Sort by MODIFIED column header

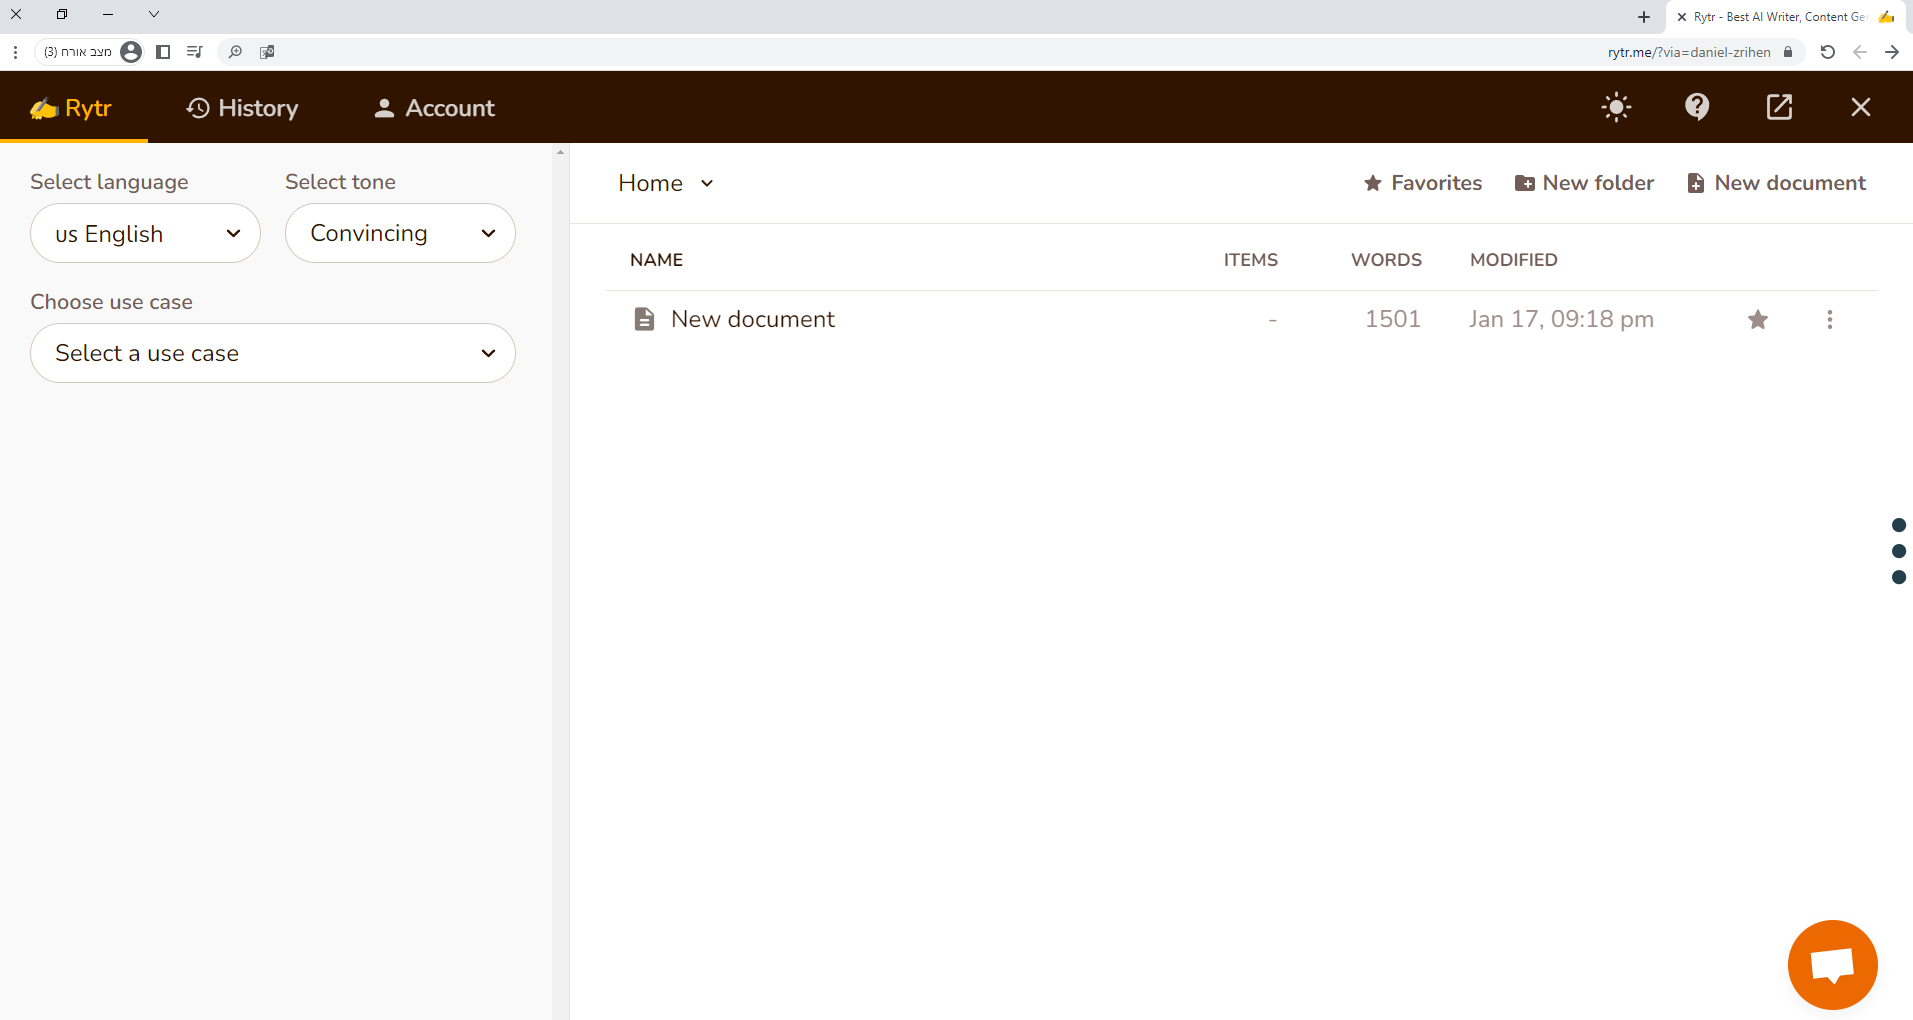coord(1514,260)
